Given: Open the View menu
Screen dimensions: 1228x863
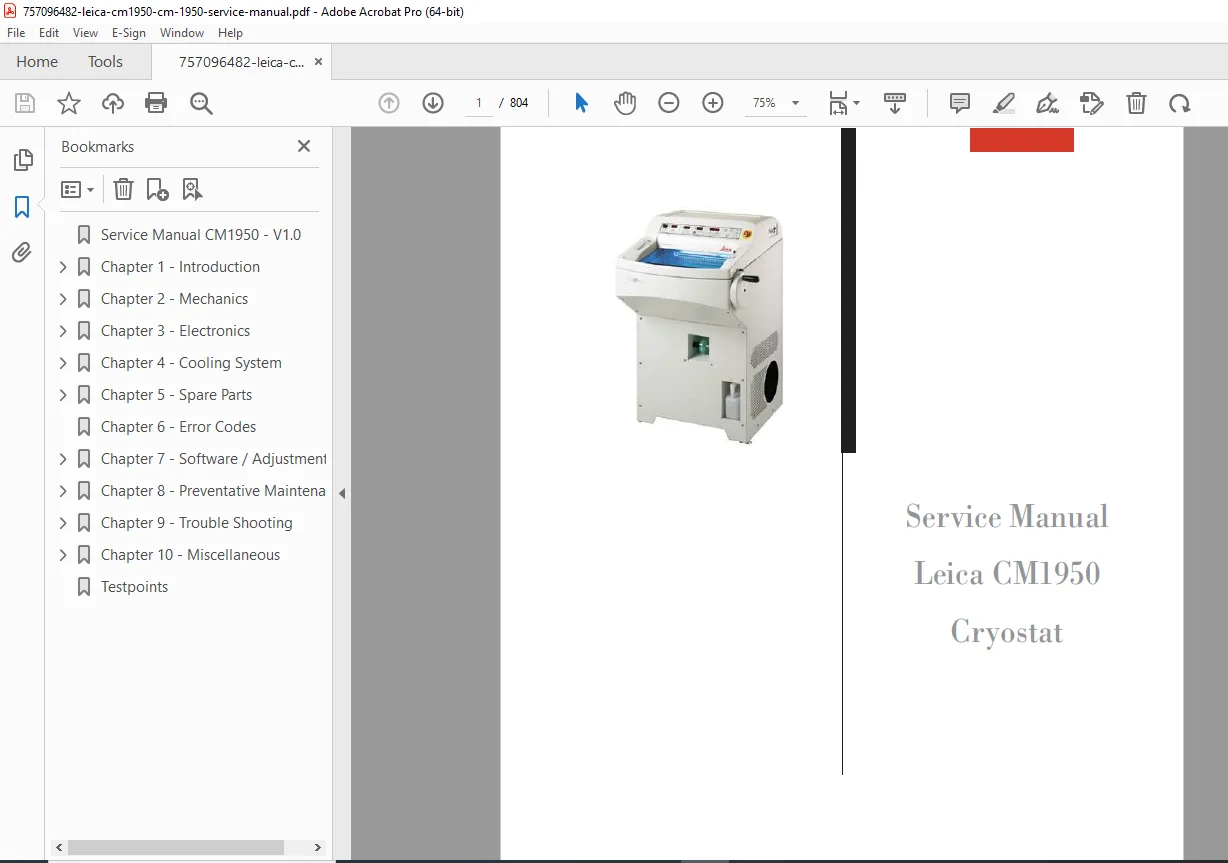Looking at the screenshot, I should [86, 33].
